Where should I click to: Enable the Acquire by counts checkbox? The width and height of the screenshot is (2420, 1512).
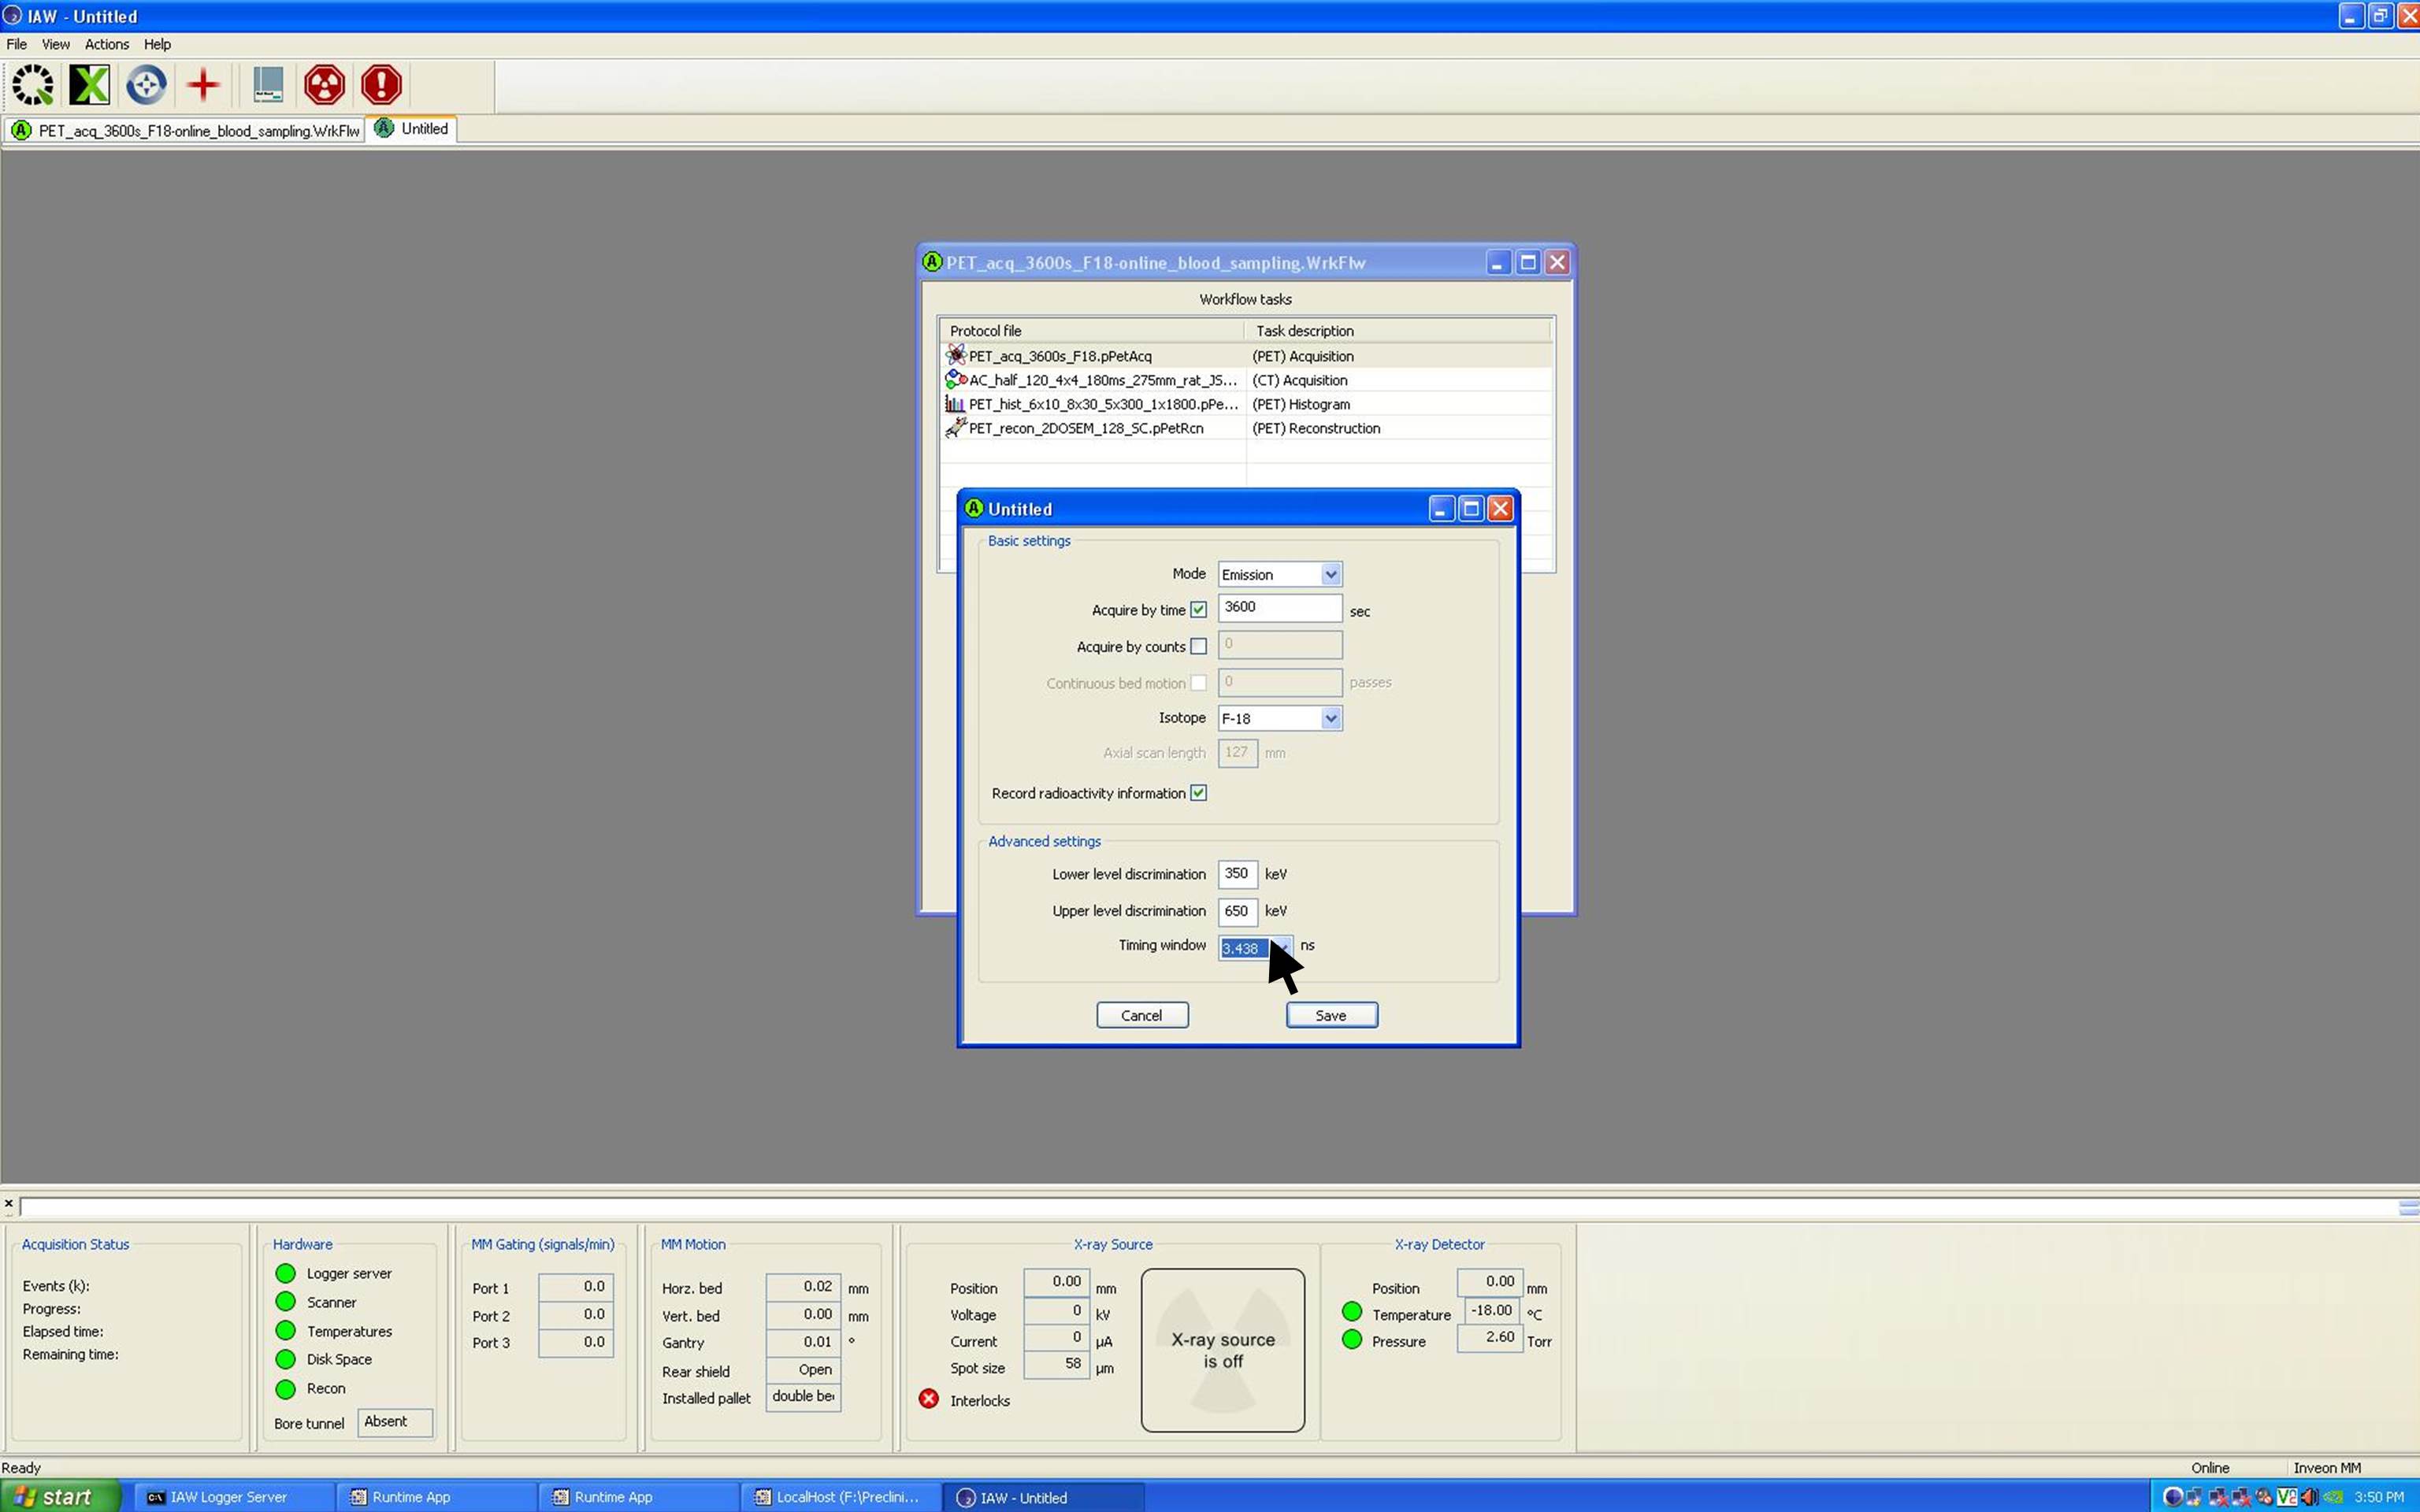1198,647
